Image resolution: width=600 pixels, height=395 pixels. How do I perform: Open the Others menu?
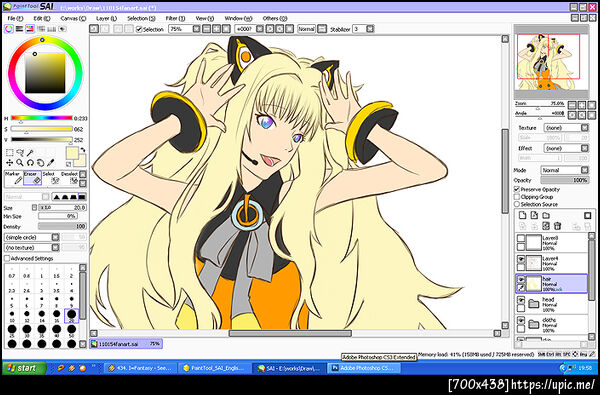click(x=275, y=18)
